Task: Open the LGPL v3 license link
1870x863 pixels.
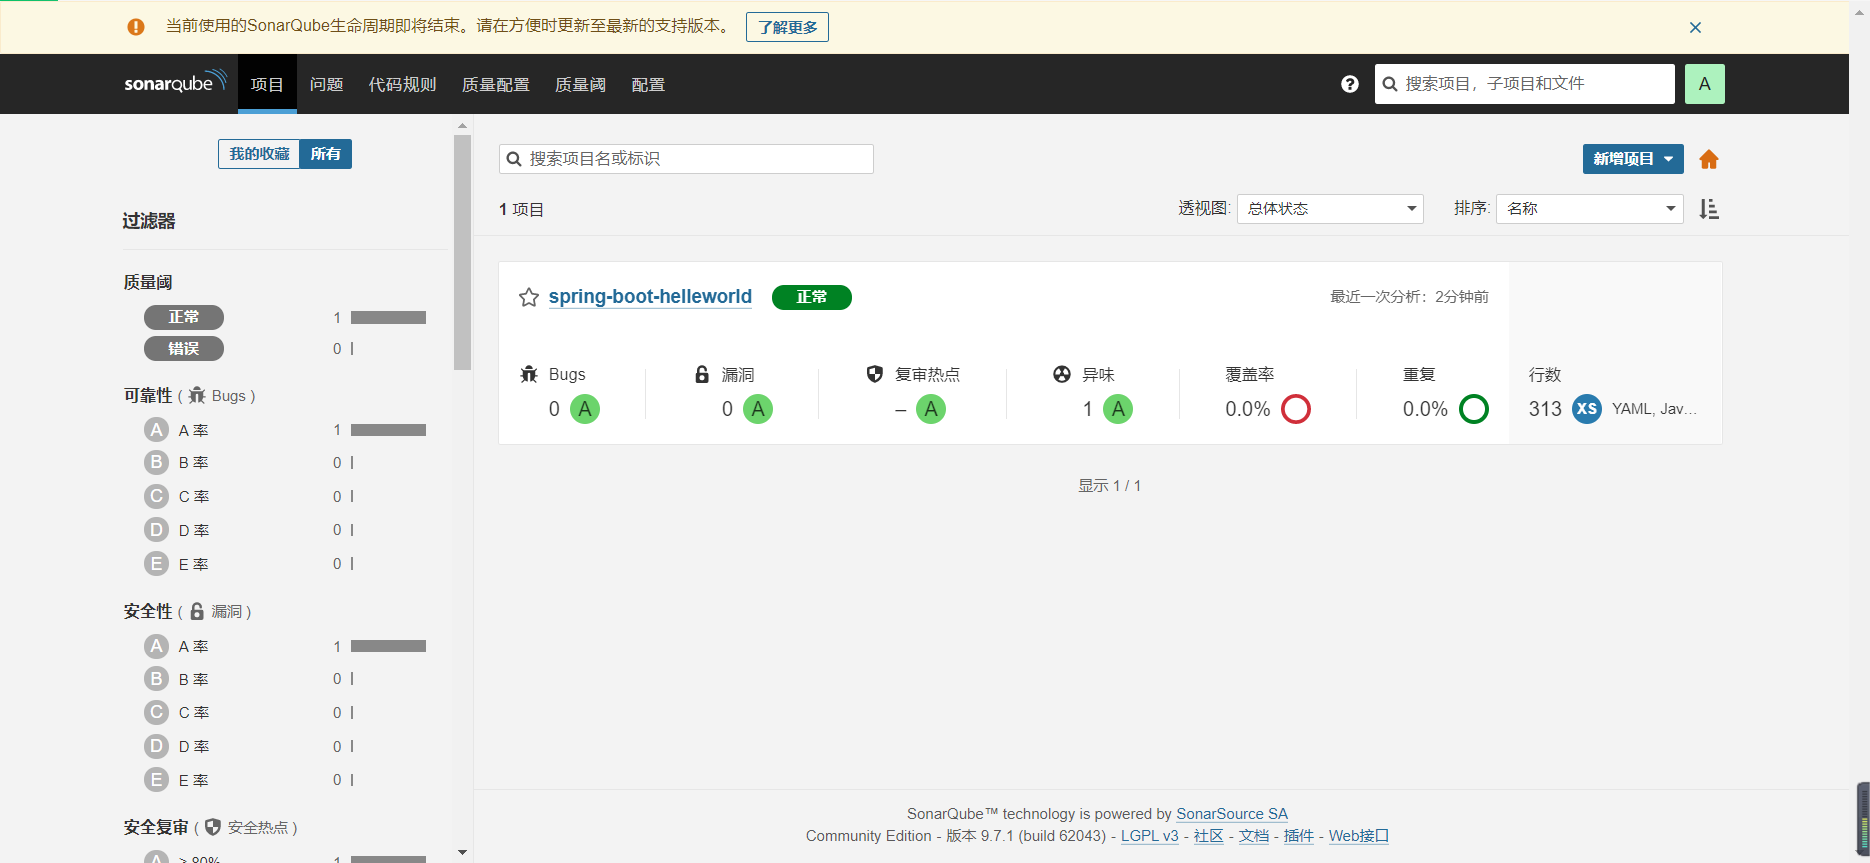Action: tap(1150, 836)
